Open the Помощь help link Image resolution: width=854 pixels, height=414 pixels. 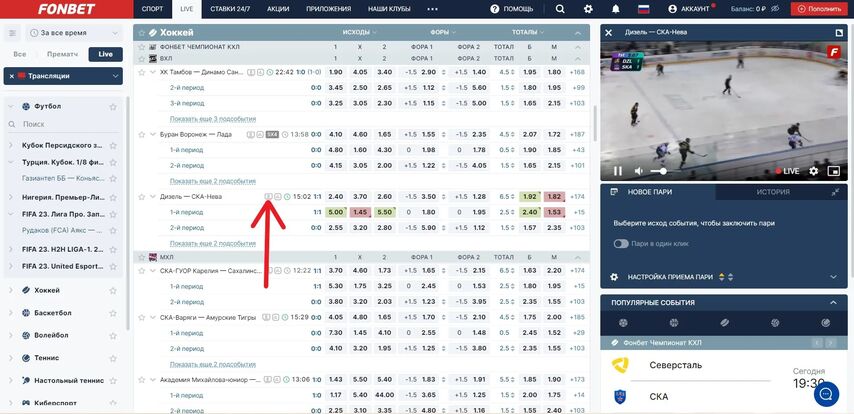coord(511,9)
